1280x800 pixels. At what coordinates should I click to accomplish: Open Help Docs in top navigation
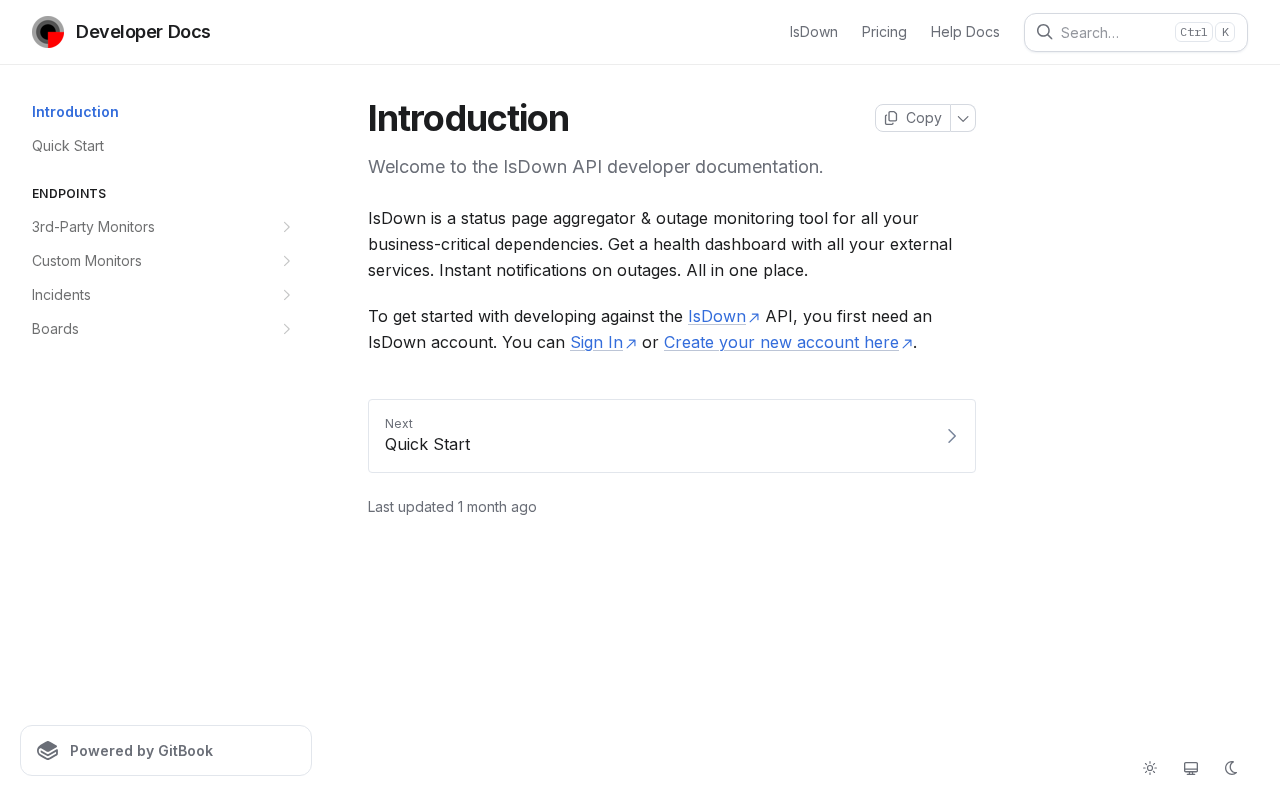pyautogui.click(x=965, y=32)
